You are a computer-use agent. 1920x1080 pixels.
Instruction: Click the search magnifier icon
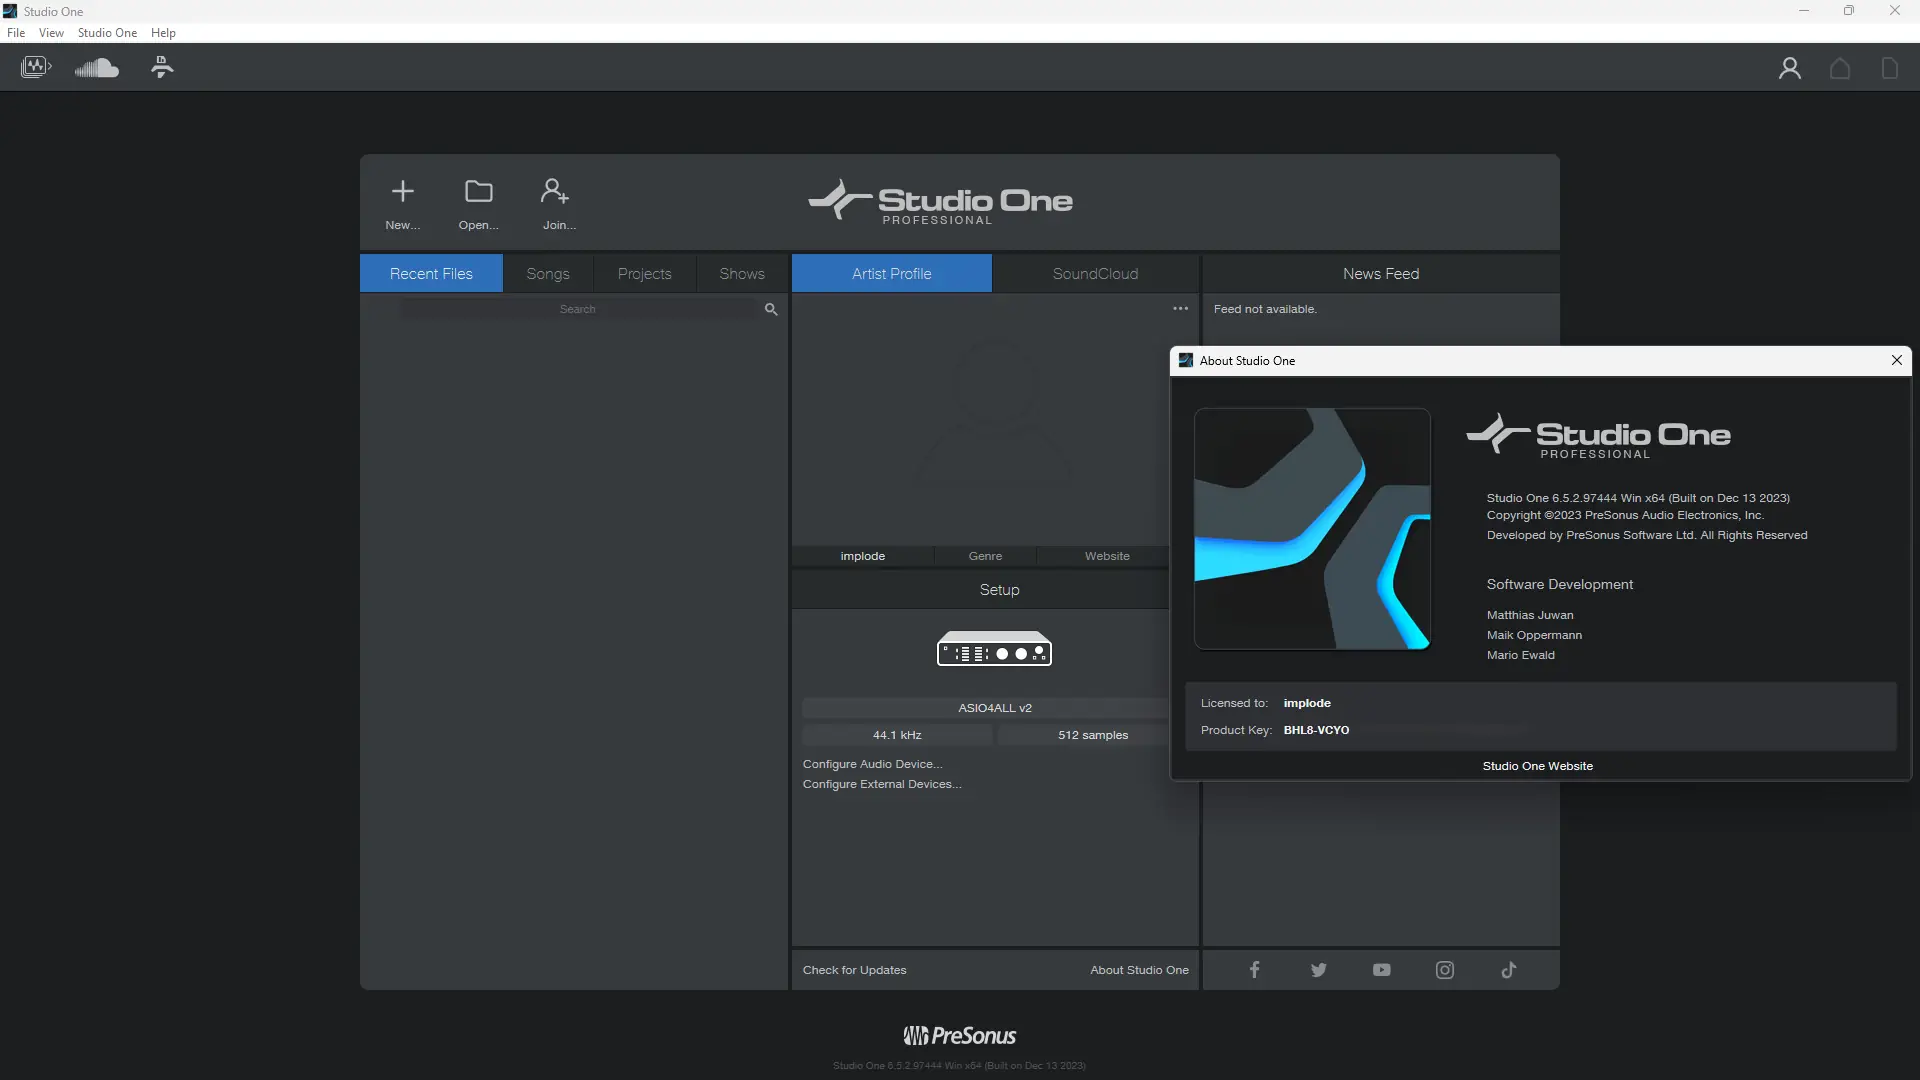pos(770,309)
